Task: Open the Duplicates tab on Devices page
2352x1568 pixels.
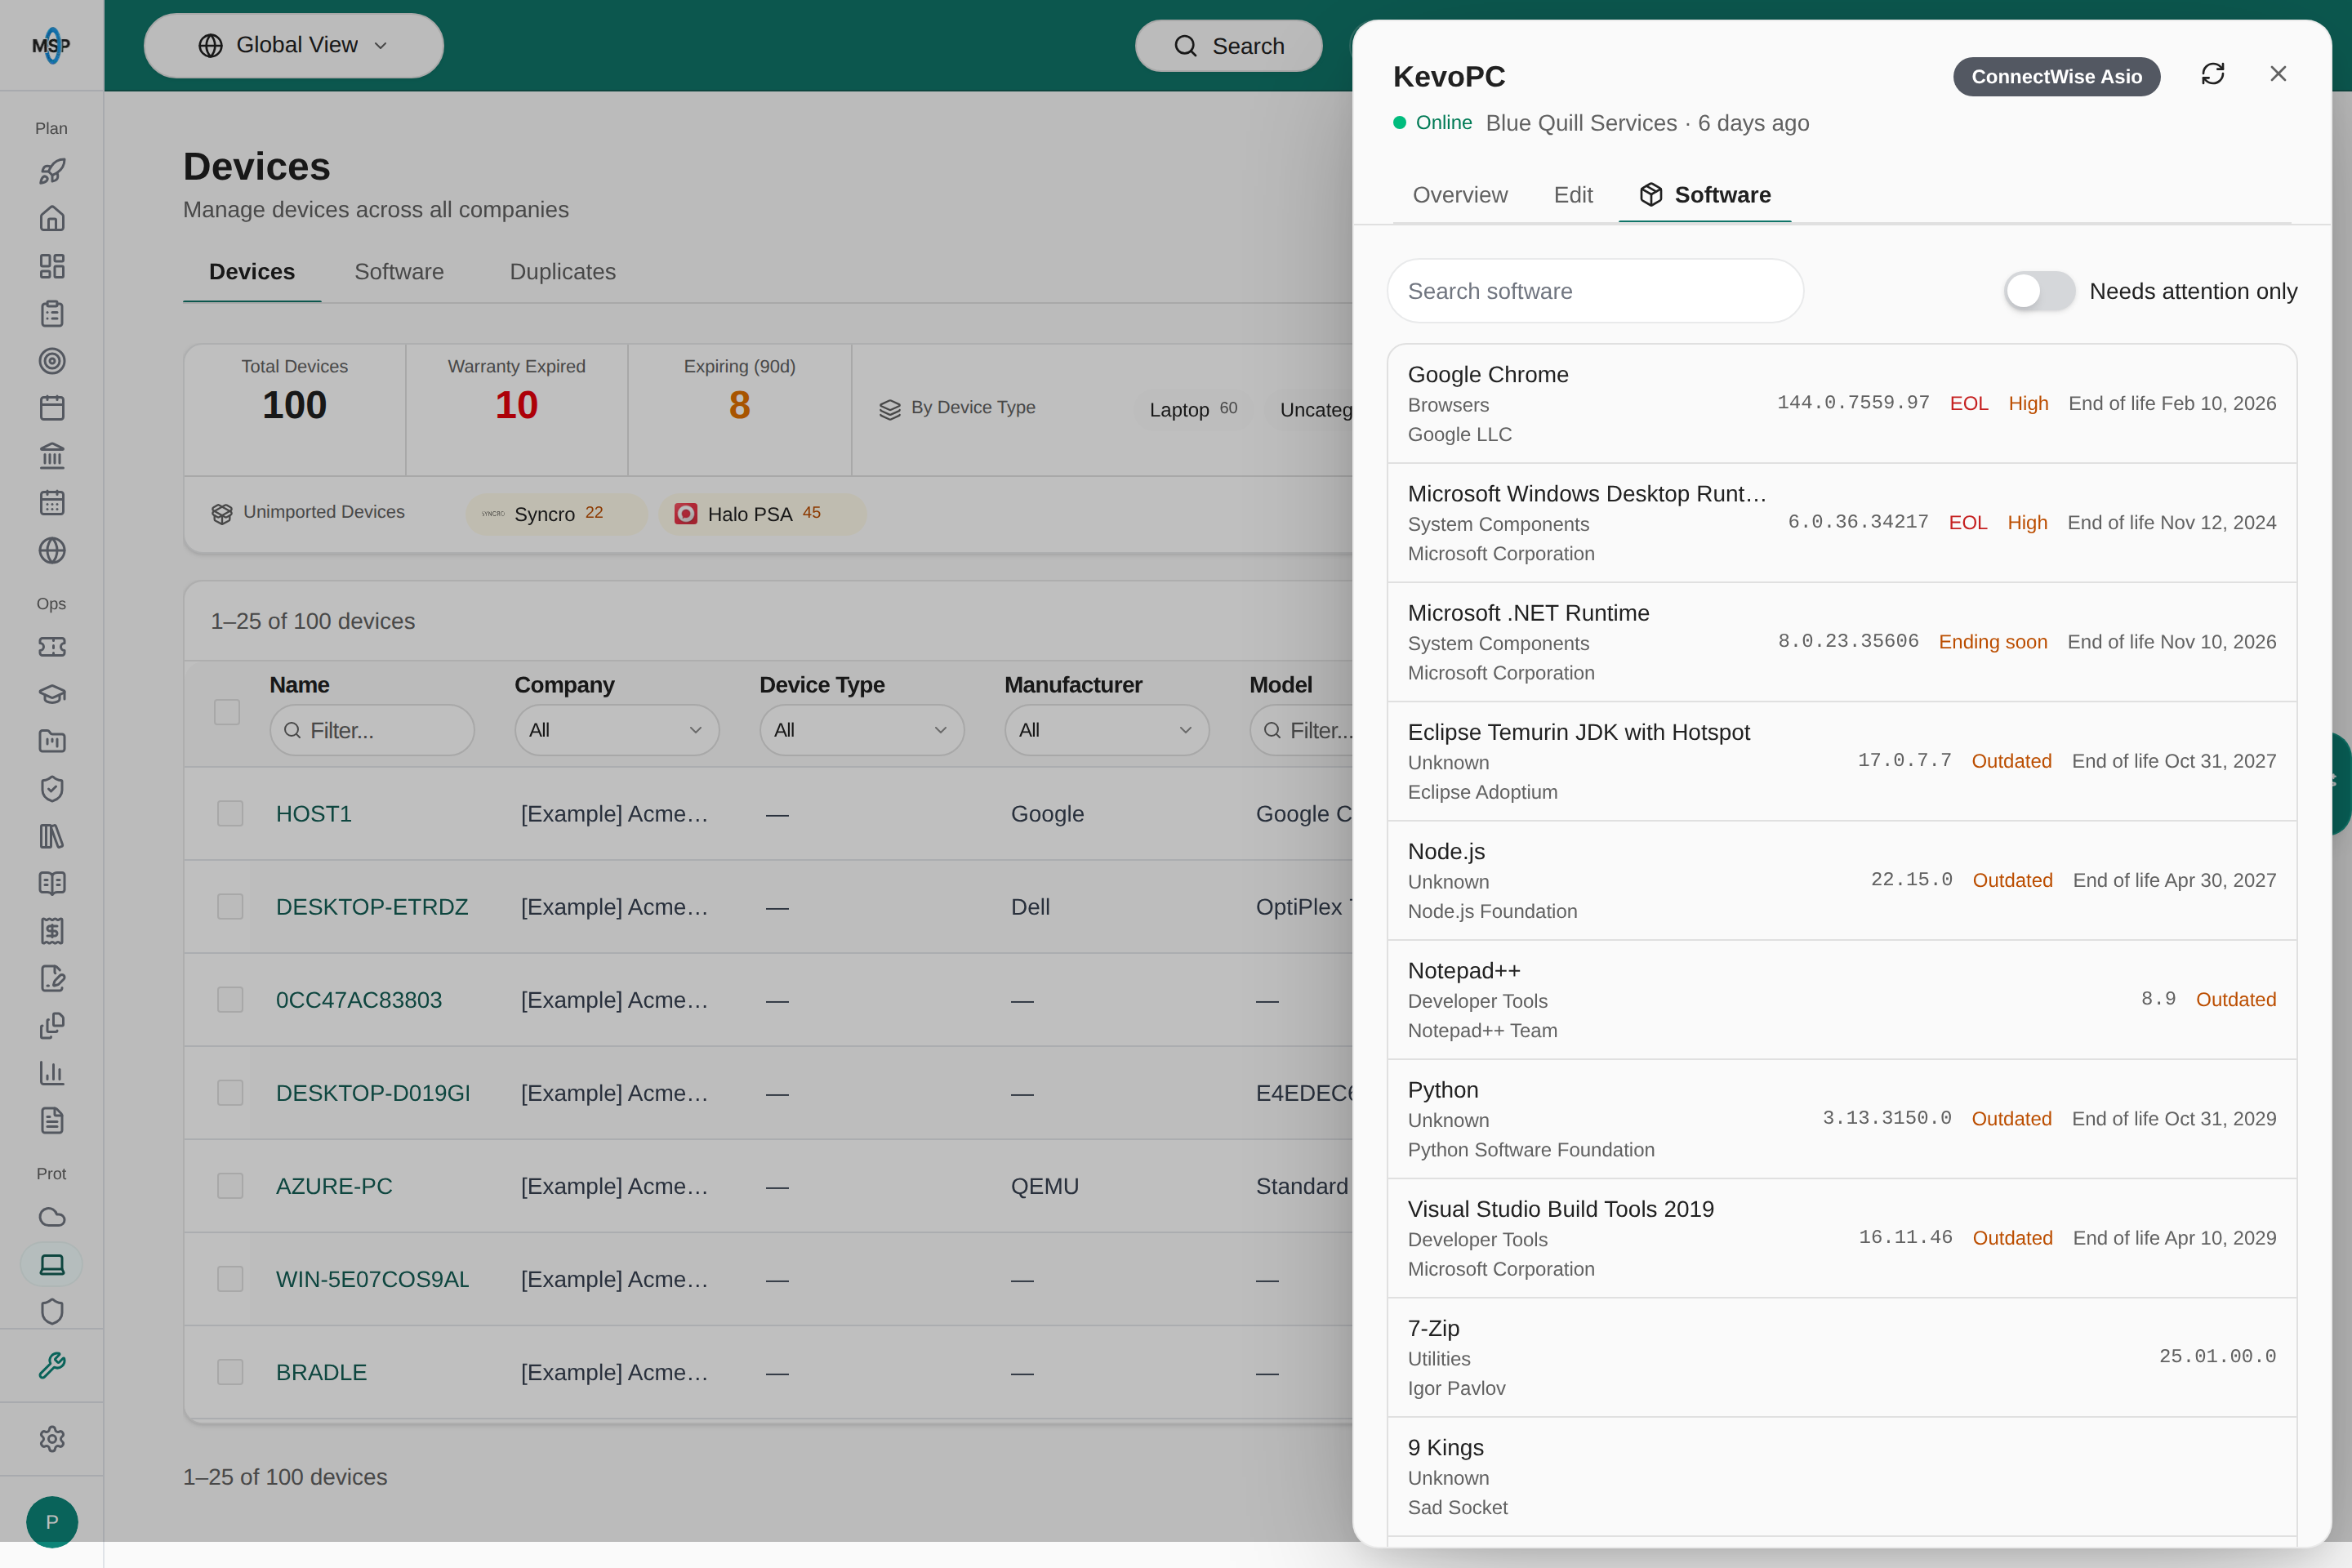Action: tap(563, 272)
